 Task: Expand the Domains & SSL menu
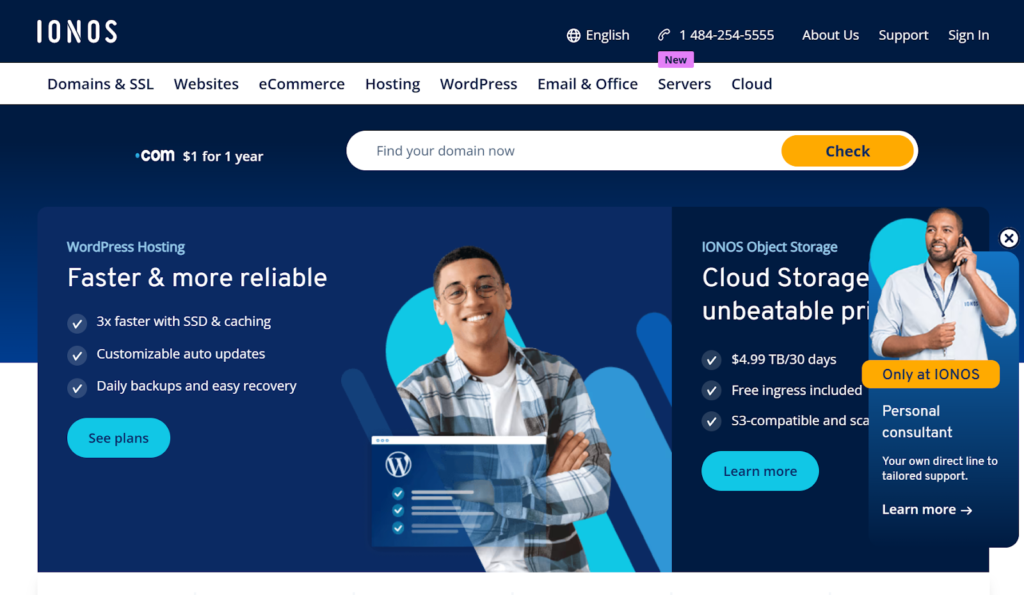(100, 84)
